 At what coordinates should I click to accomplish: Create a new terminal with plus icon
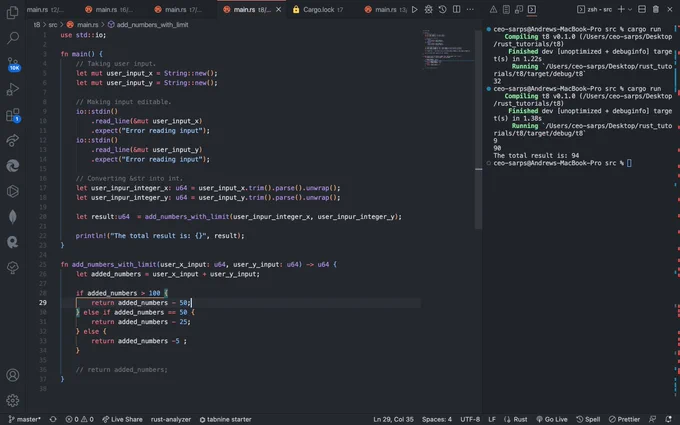[x=621, y=9]
